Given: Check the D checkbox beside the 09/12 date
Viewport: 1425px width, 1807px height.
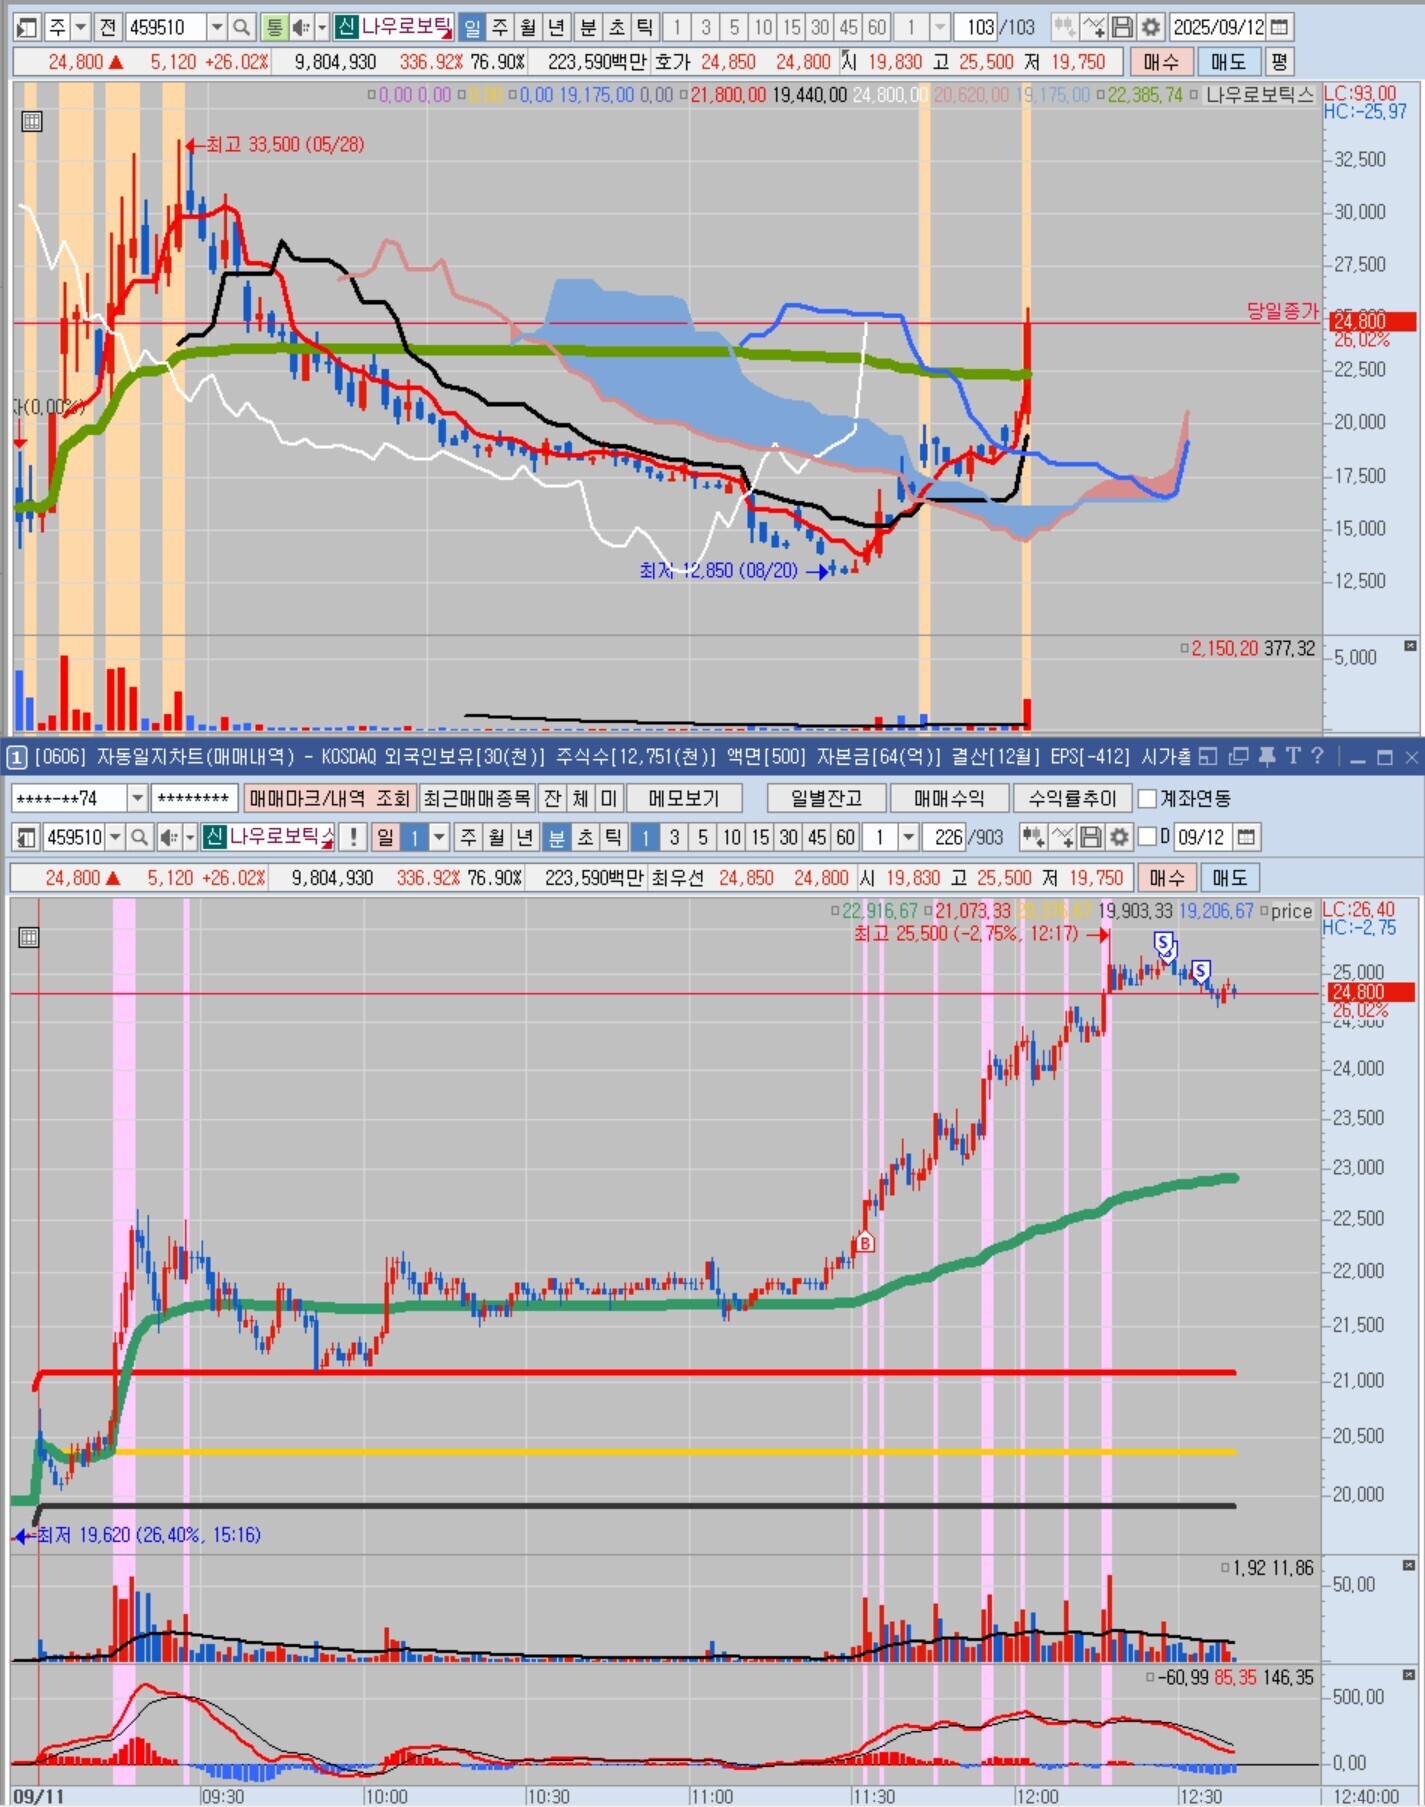Looking at the screenshot, I should [1149, 836].
